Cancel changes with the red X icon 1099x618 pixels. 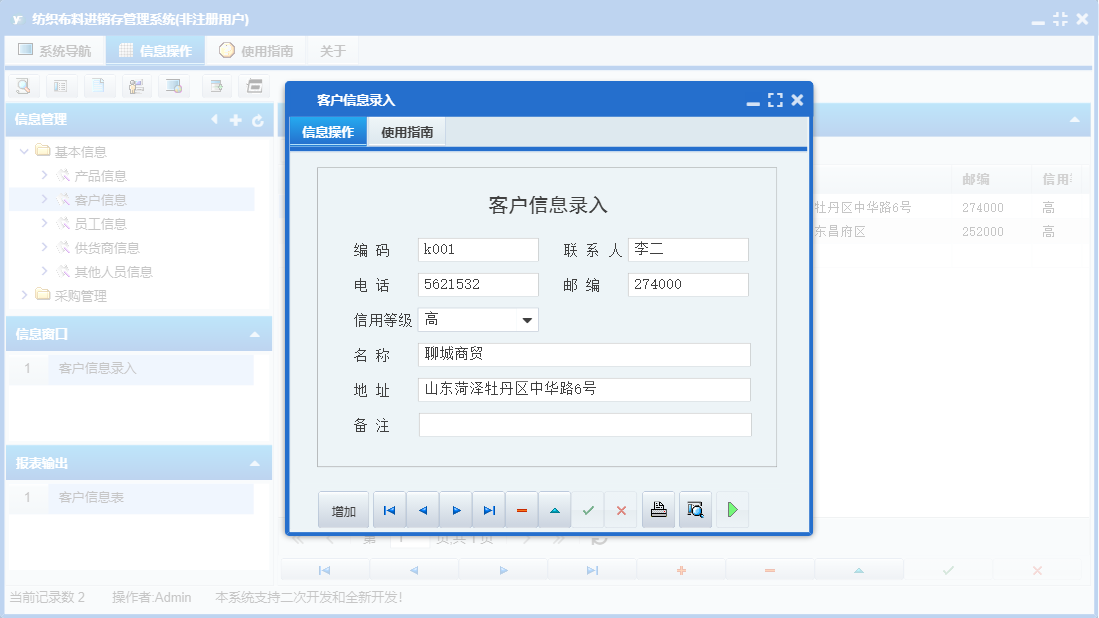pos(621,509)
